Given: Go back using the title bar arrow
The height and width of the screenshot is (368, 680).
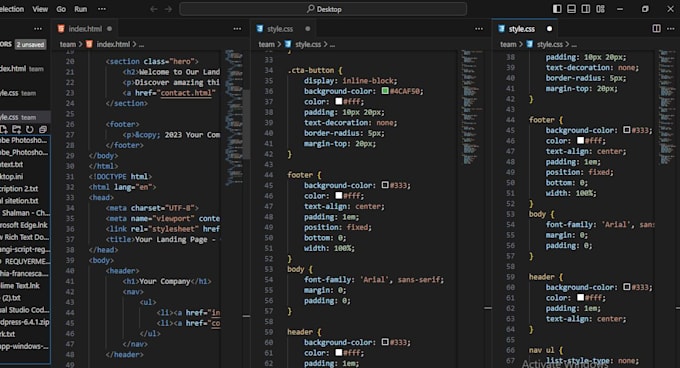Looking at the screenshot, I should click(x=154, y=9).
